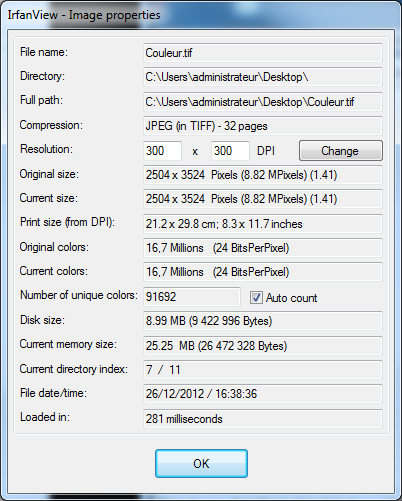The image size is (402, 501).
Task: Click the Disk size field
Action: (263, 321)
